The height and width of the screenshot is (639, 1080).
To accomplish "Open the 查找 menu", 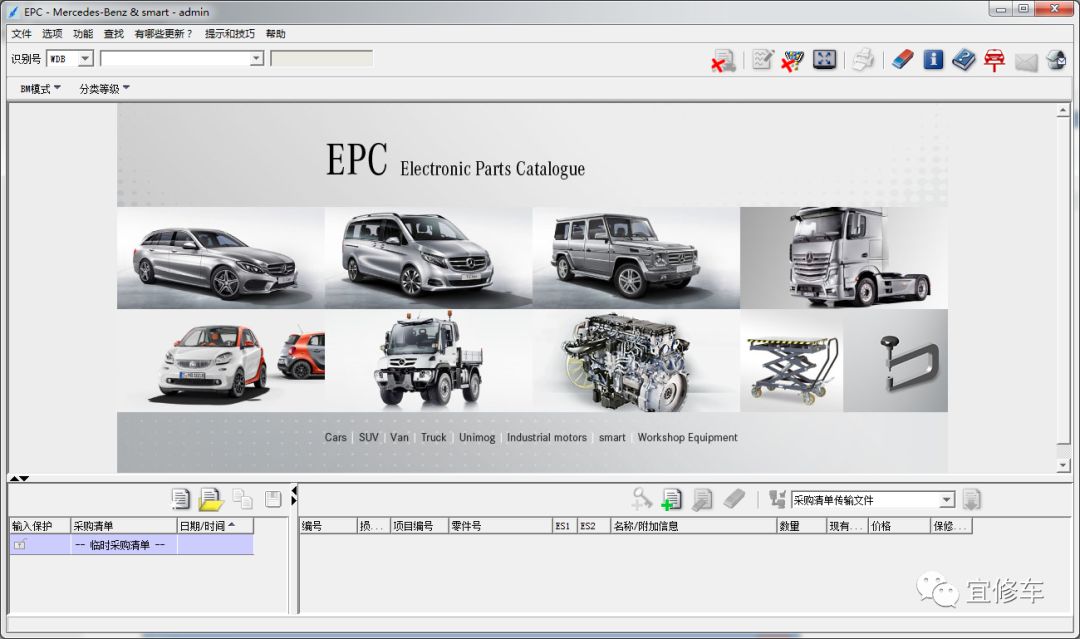I will (114, 34).
